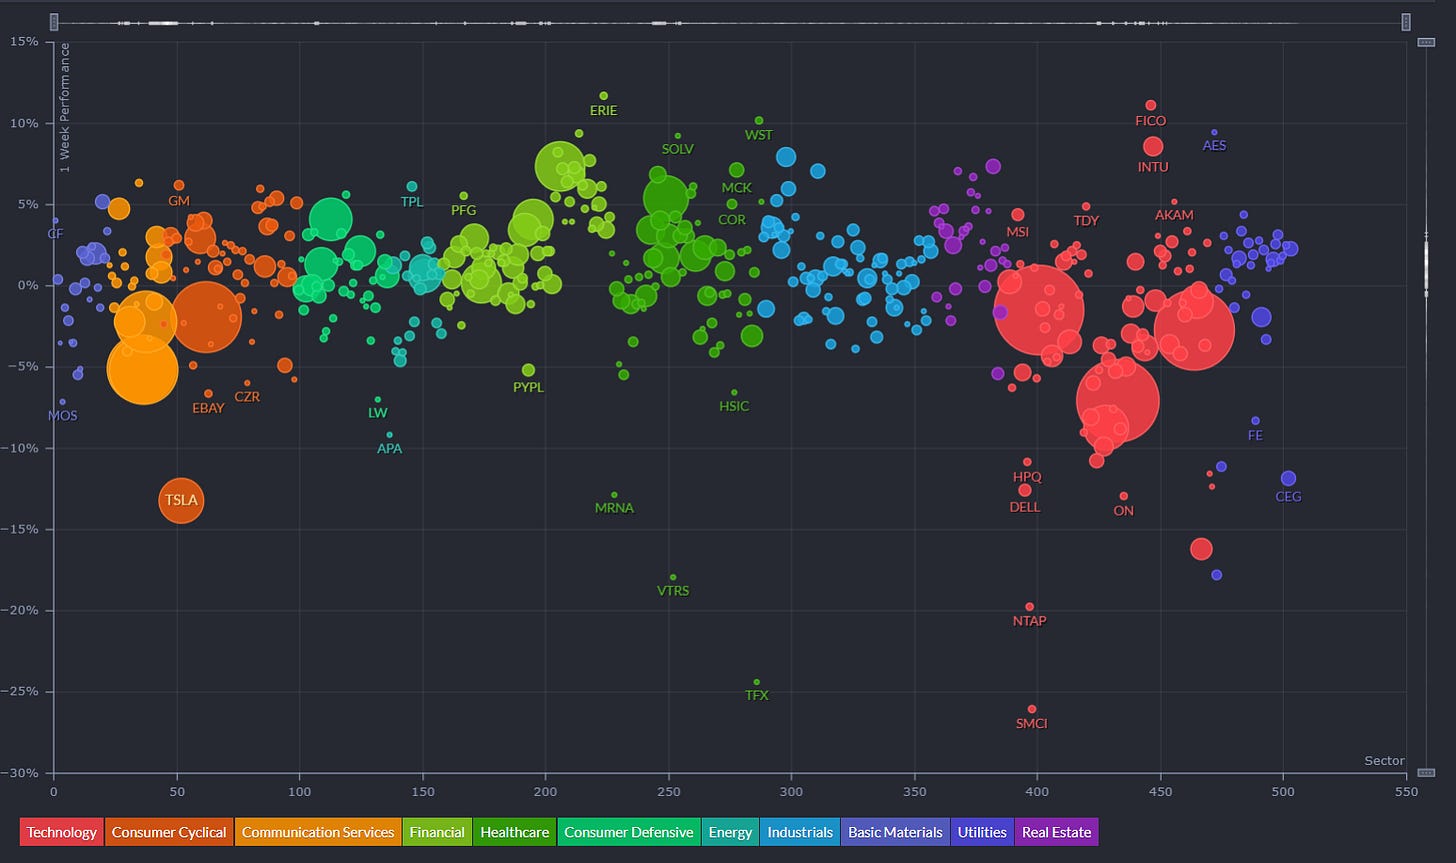Screen dimensions: 1456x863
Task: Select the MCK data point bubble
Action: [737, 170]
